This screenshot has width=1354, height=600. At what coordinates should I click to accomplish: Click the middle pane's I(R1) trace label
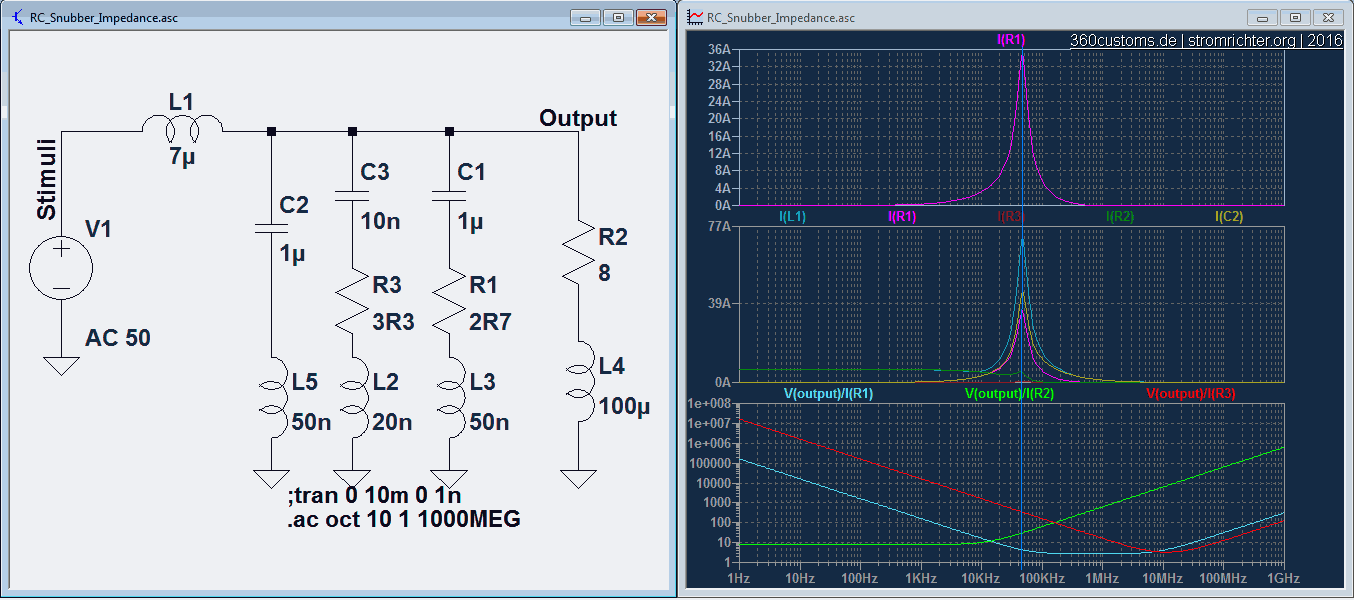(x=902, y=215)
